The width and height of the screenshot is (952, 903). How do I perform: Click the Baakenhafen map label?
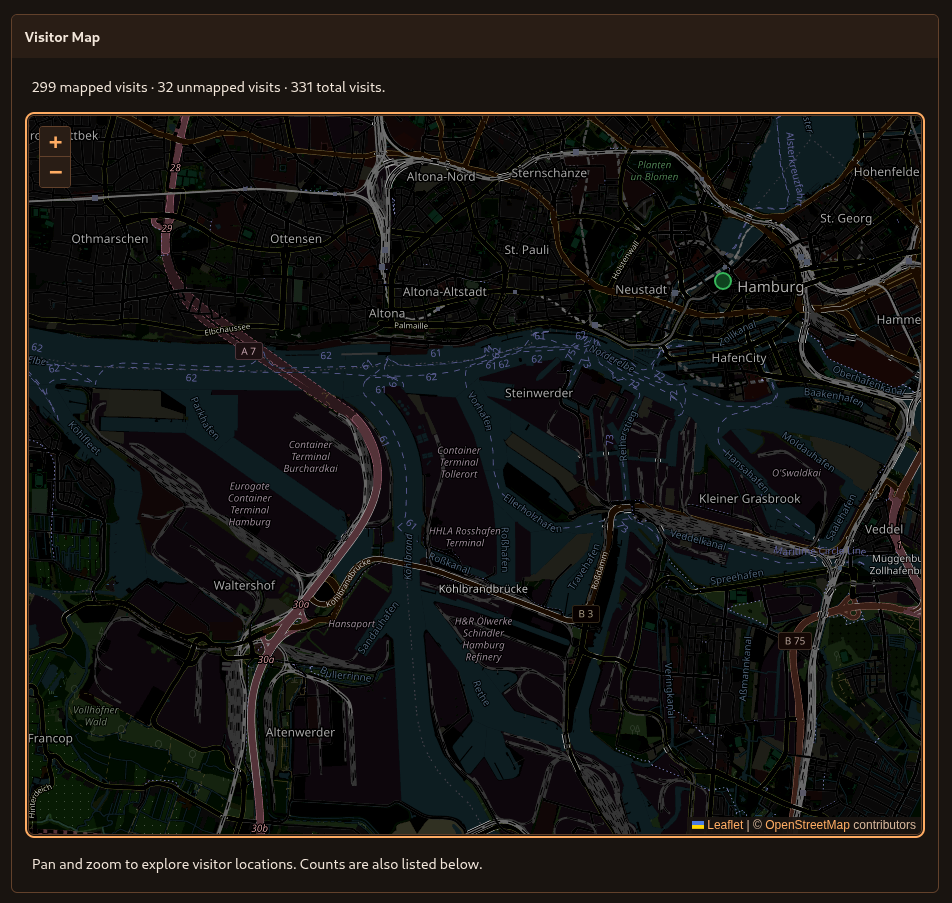coord(834,397)
